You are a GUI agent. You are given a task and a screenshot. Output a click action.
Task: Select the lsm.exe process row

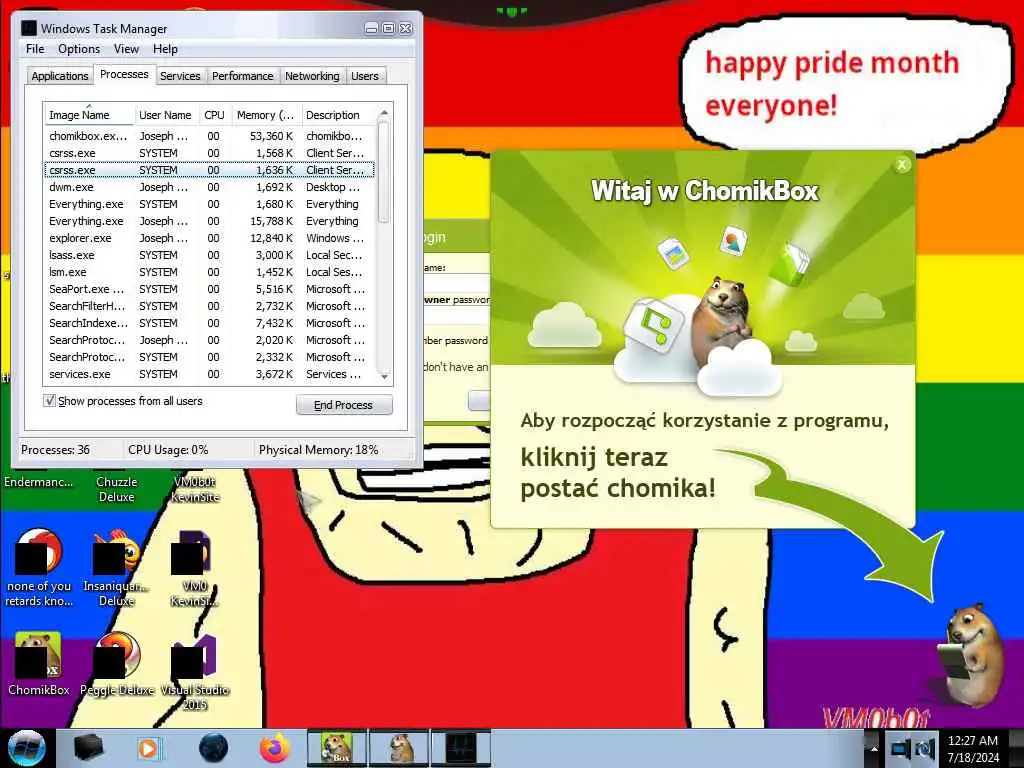209,272
